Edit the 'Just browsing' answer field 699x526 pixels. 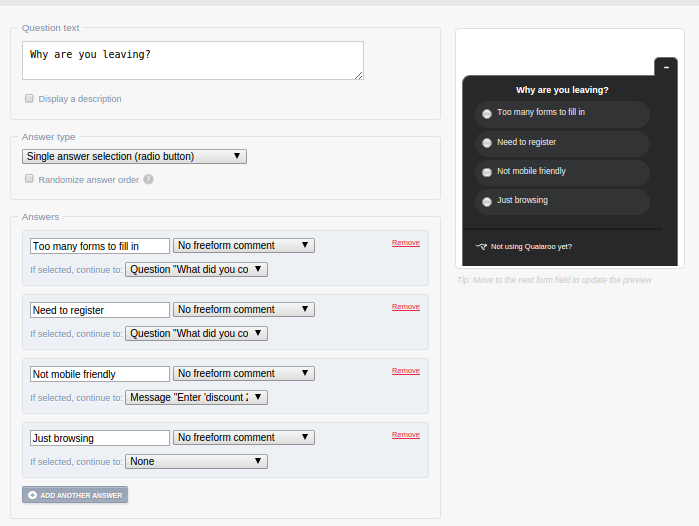100,438
